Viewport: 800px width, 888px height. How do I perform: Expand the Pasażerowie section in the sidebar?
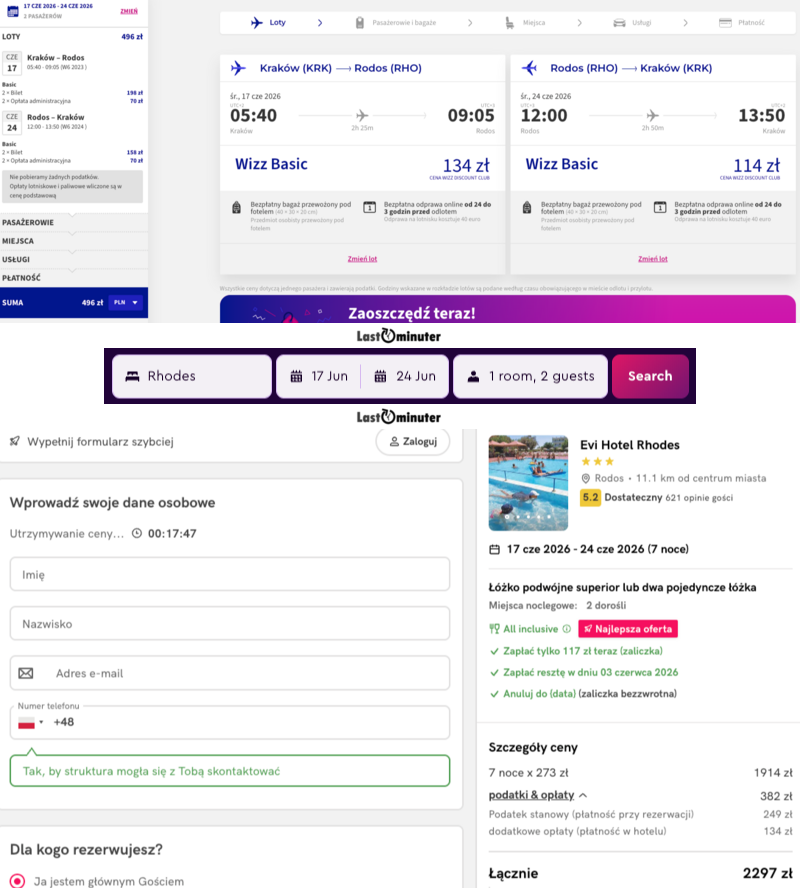30,222
